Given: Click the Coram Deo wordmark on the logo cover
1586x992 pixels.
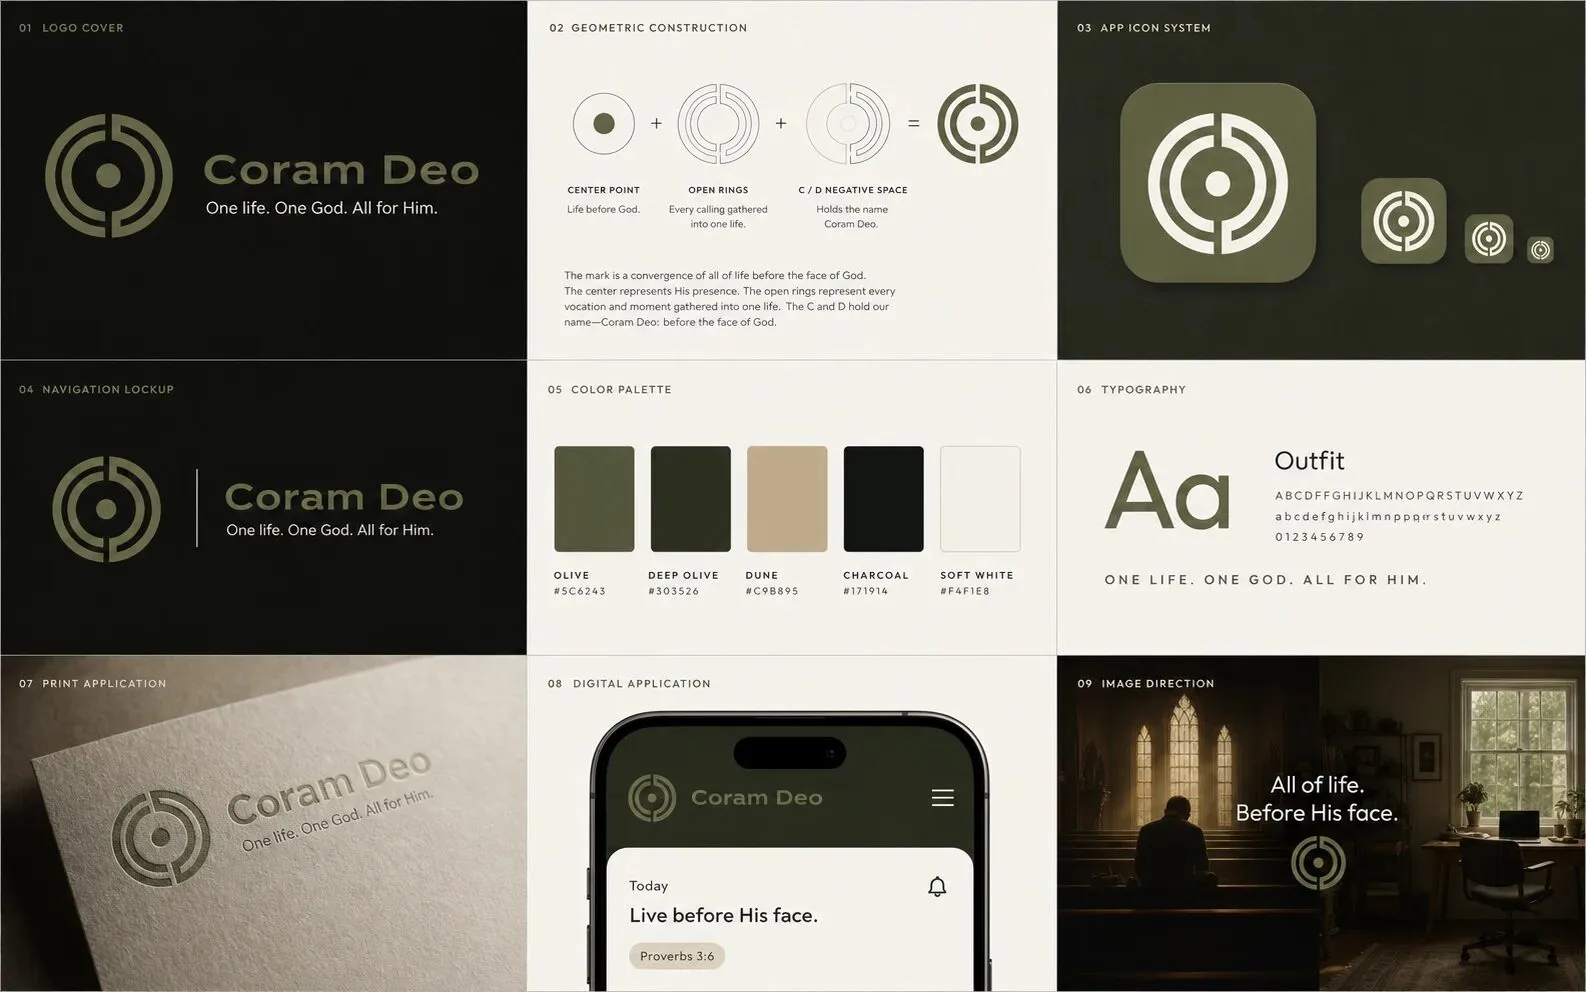Looking at the screenshot, I should coord(341,170).
